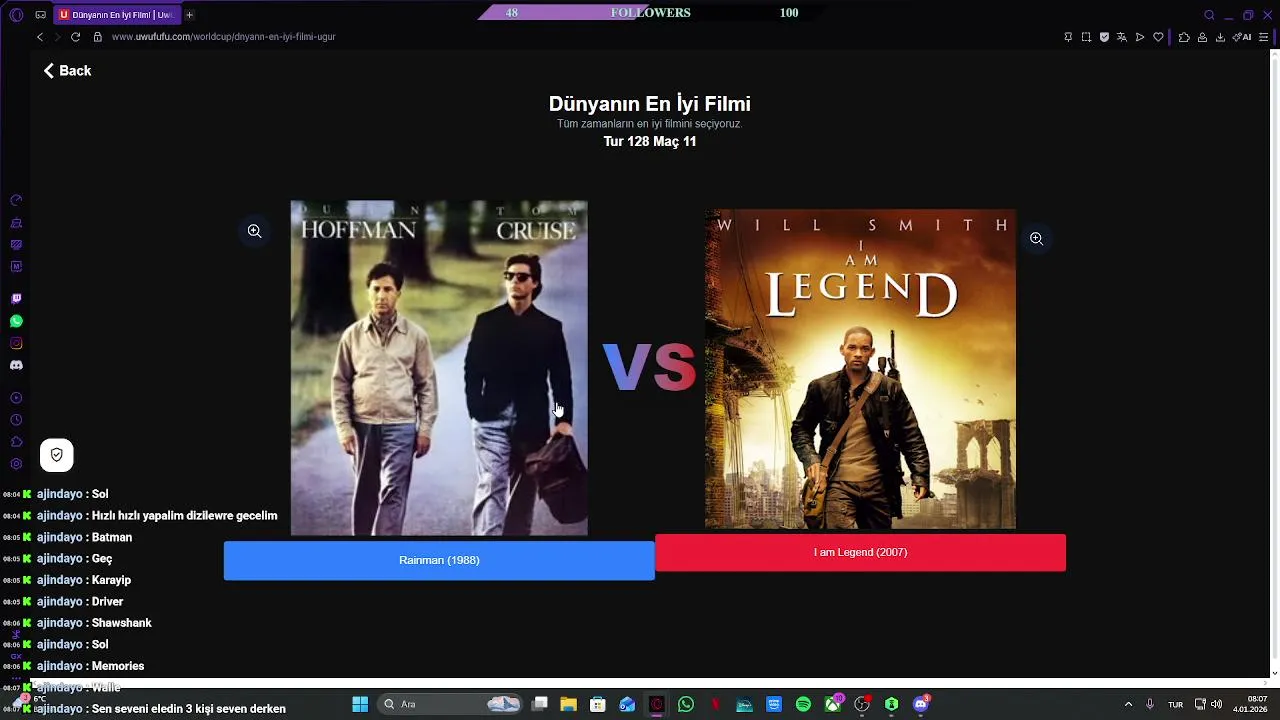Open the GX Corner gamepad icon
The image size is (1280, 720).
[40, 15]
